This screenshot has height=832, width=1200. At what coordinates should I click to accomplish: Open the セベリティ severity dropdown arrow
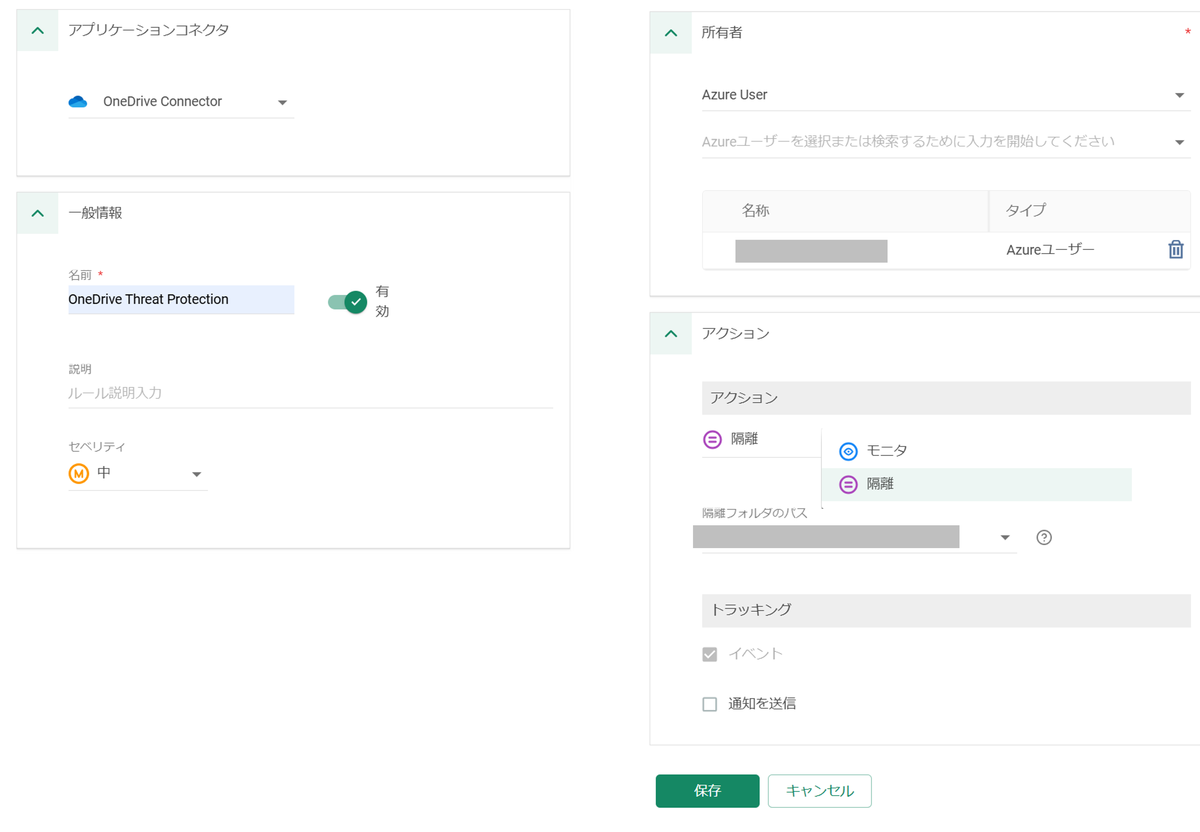[x=197, y=474]
